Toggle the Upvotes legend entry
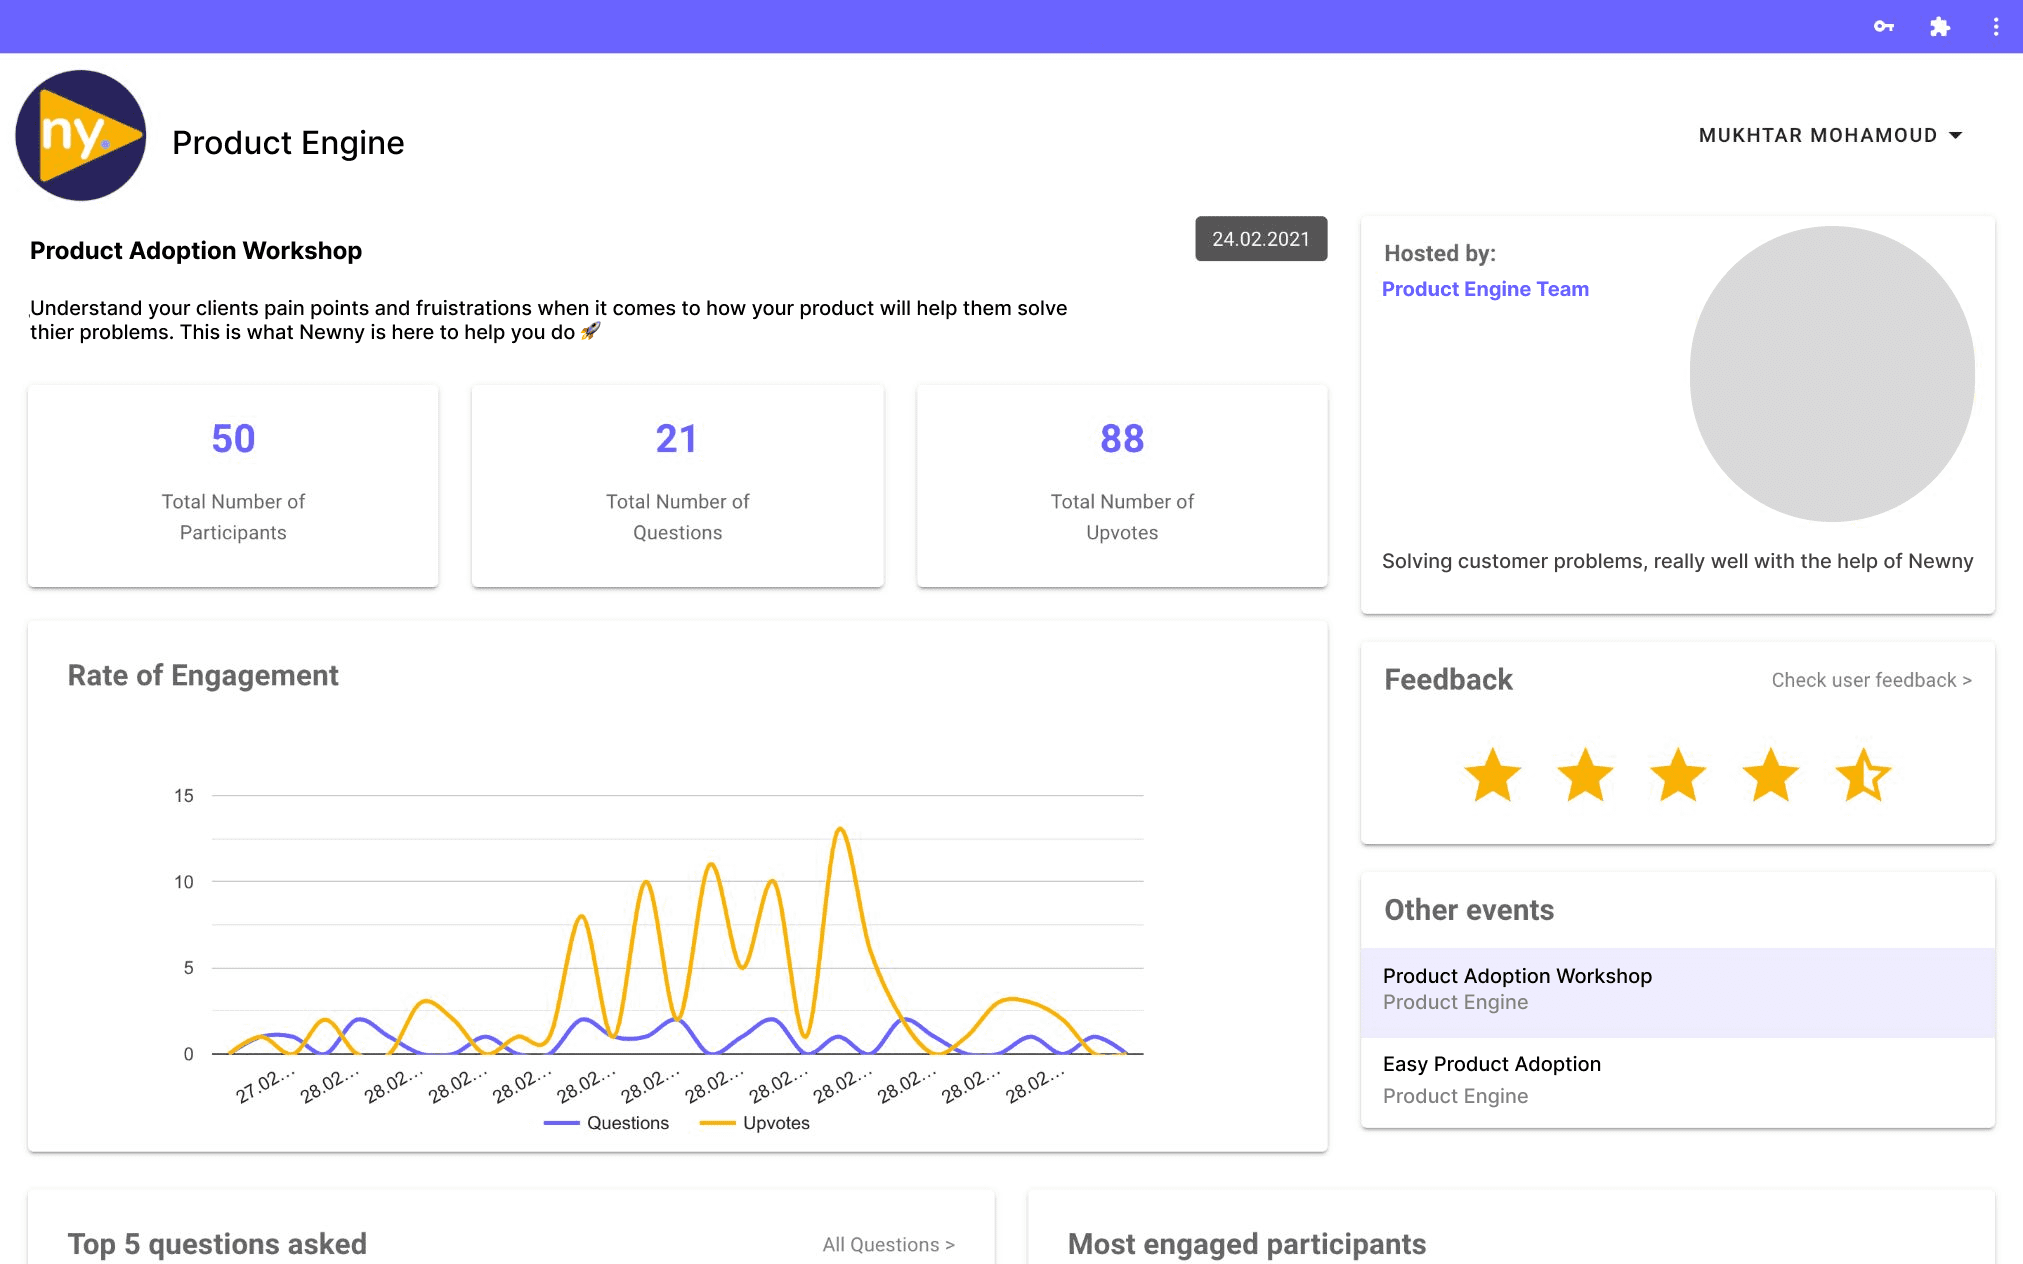Viewport: 2023px width, 1264px height. 755,1123
